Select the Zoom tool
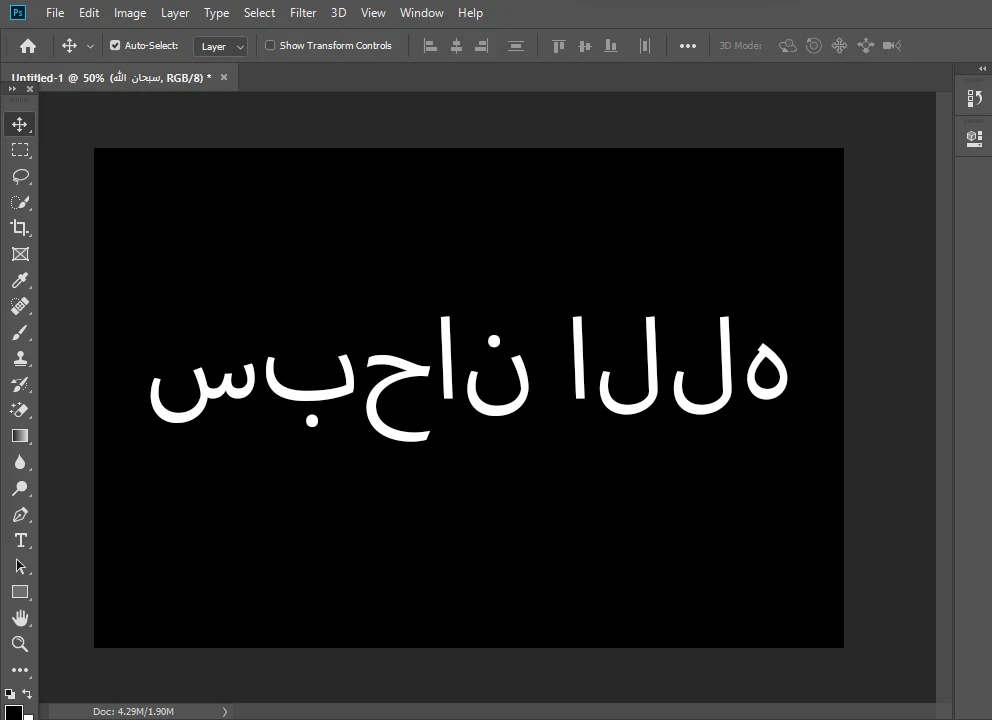This screenshot has height=720, width=992. (20, 644)
